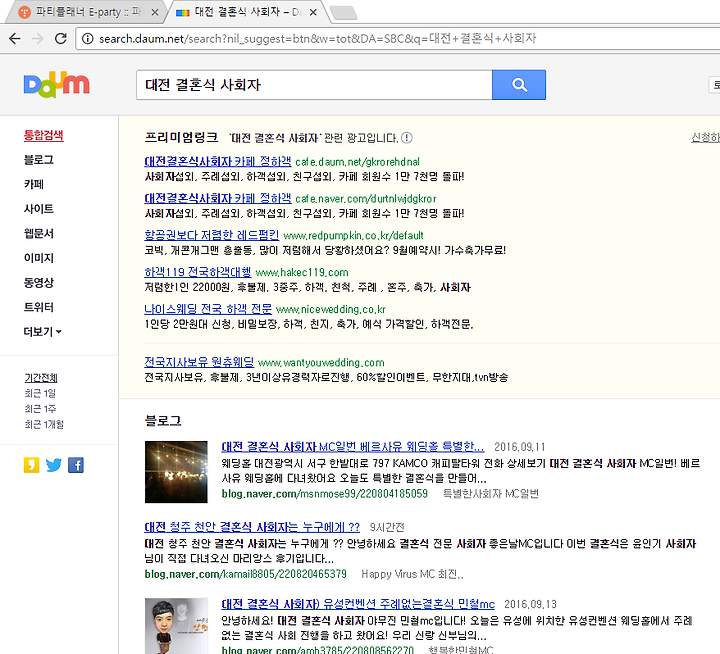Click the Daum logo

coord(56,85)
